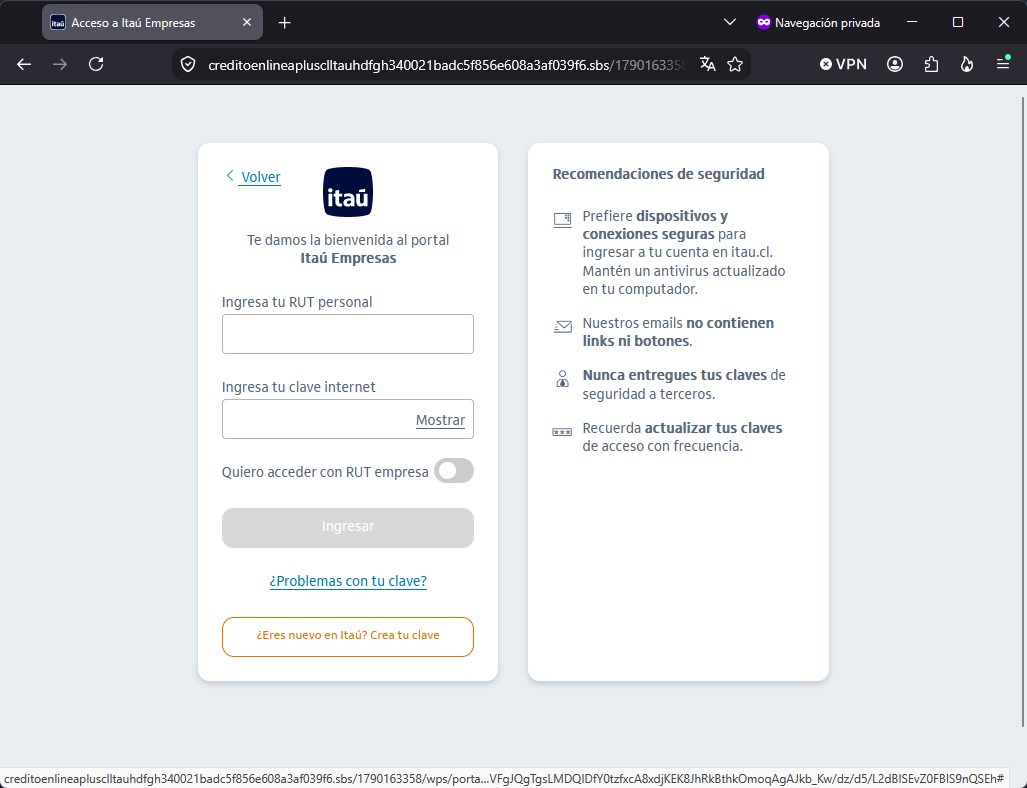The width and height of the screenshot is (1027, 788).
Task: Click the Itaú logo
Action: pos(348,192)
